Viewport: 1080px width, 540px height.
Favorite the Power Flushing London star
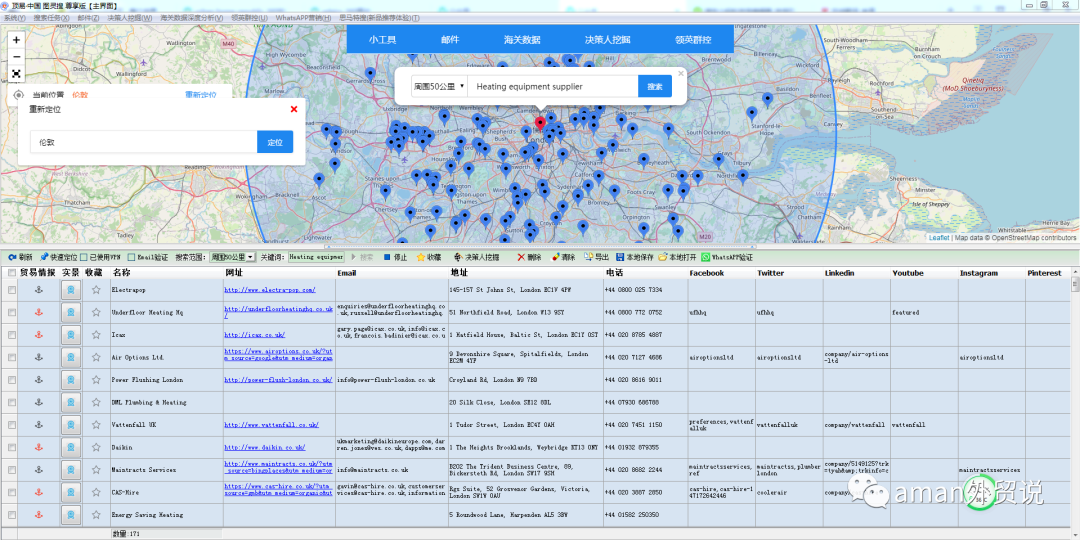coord(96,380)
